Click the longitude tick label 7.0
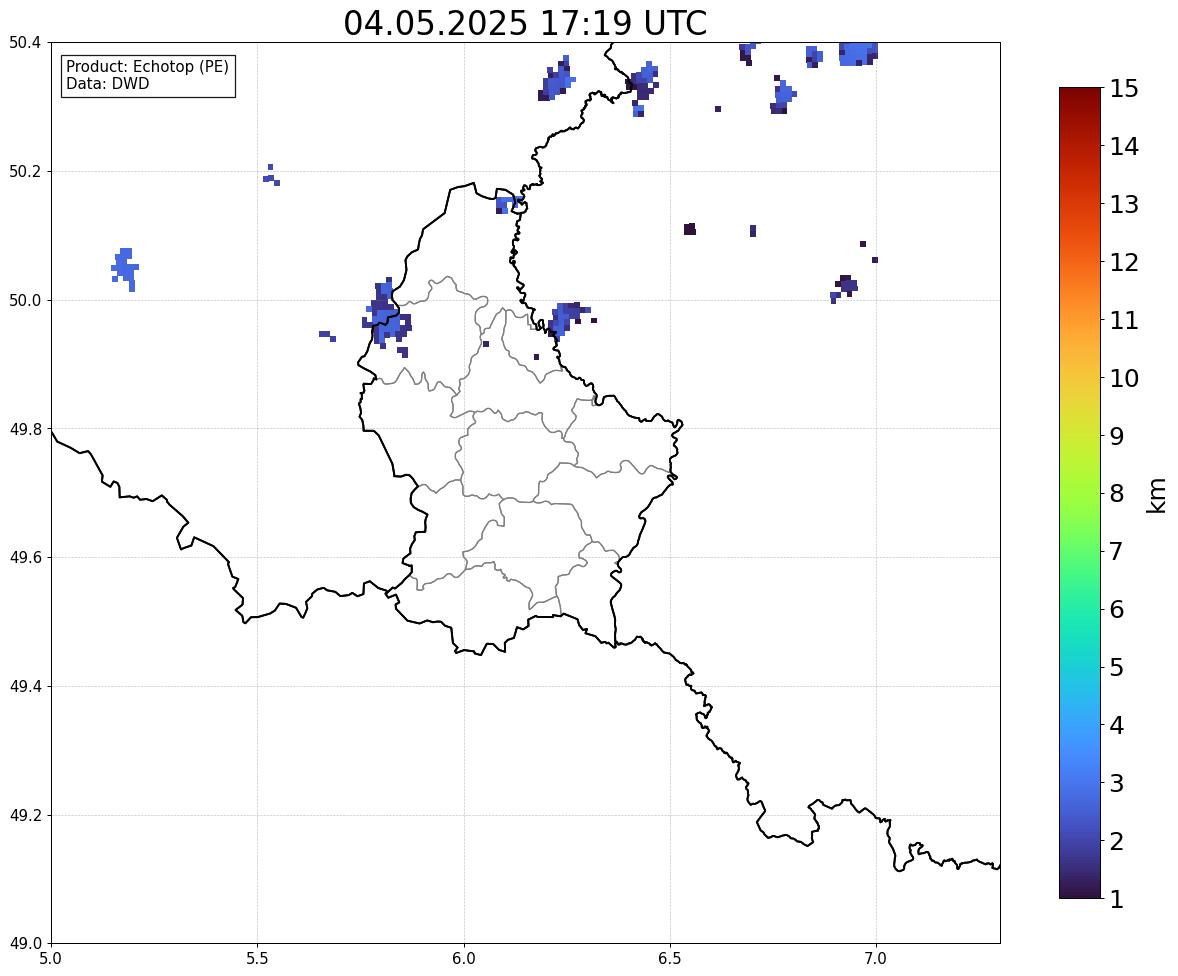Viewport: 1178px width, 976px height. (876, 959)
